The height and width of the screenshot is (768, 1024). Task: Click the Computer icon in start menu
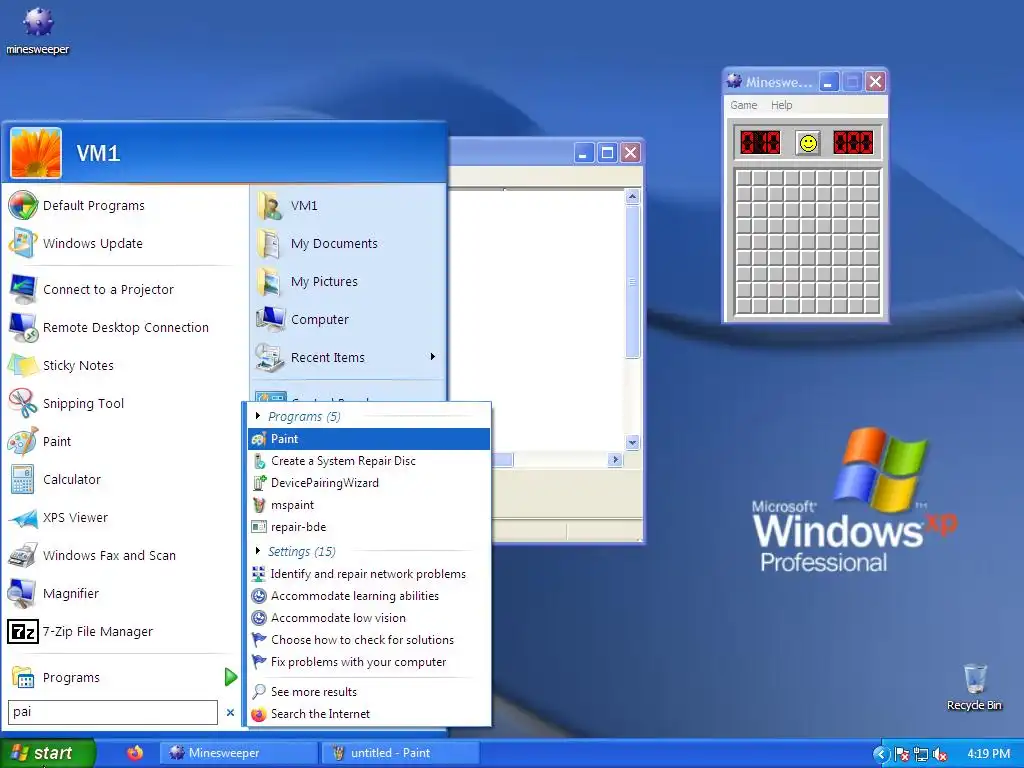pyautogui.click(x=270, y=319)
